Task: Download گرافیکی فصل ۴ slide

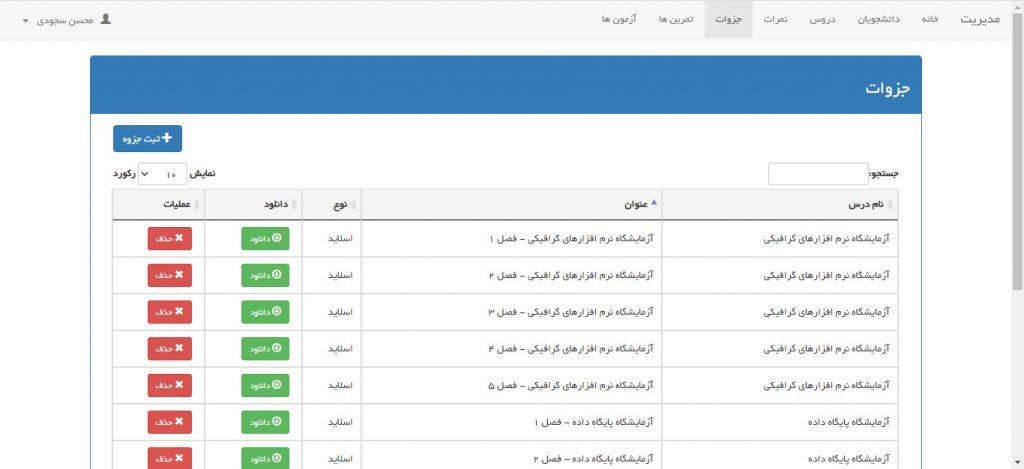Action: pyautogui.click(x=265, y=348)
